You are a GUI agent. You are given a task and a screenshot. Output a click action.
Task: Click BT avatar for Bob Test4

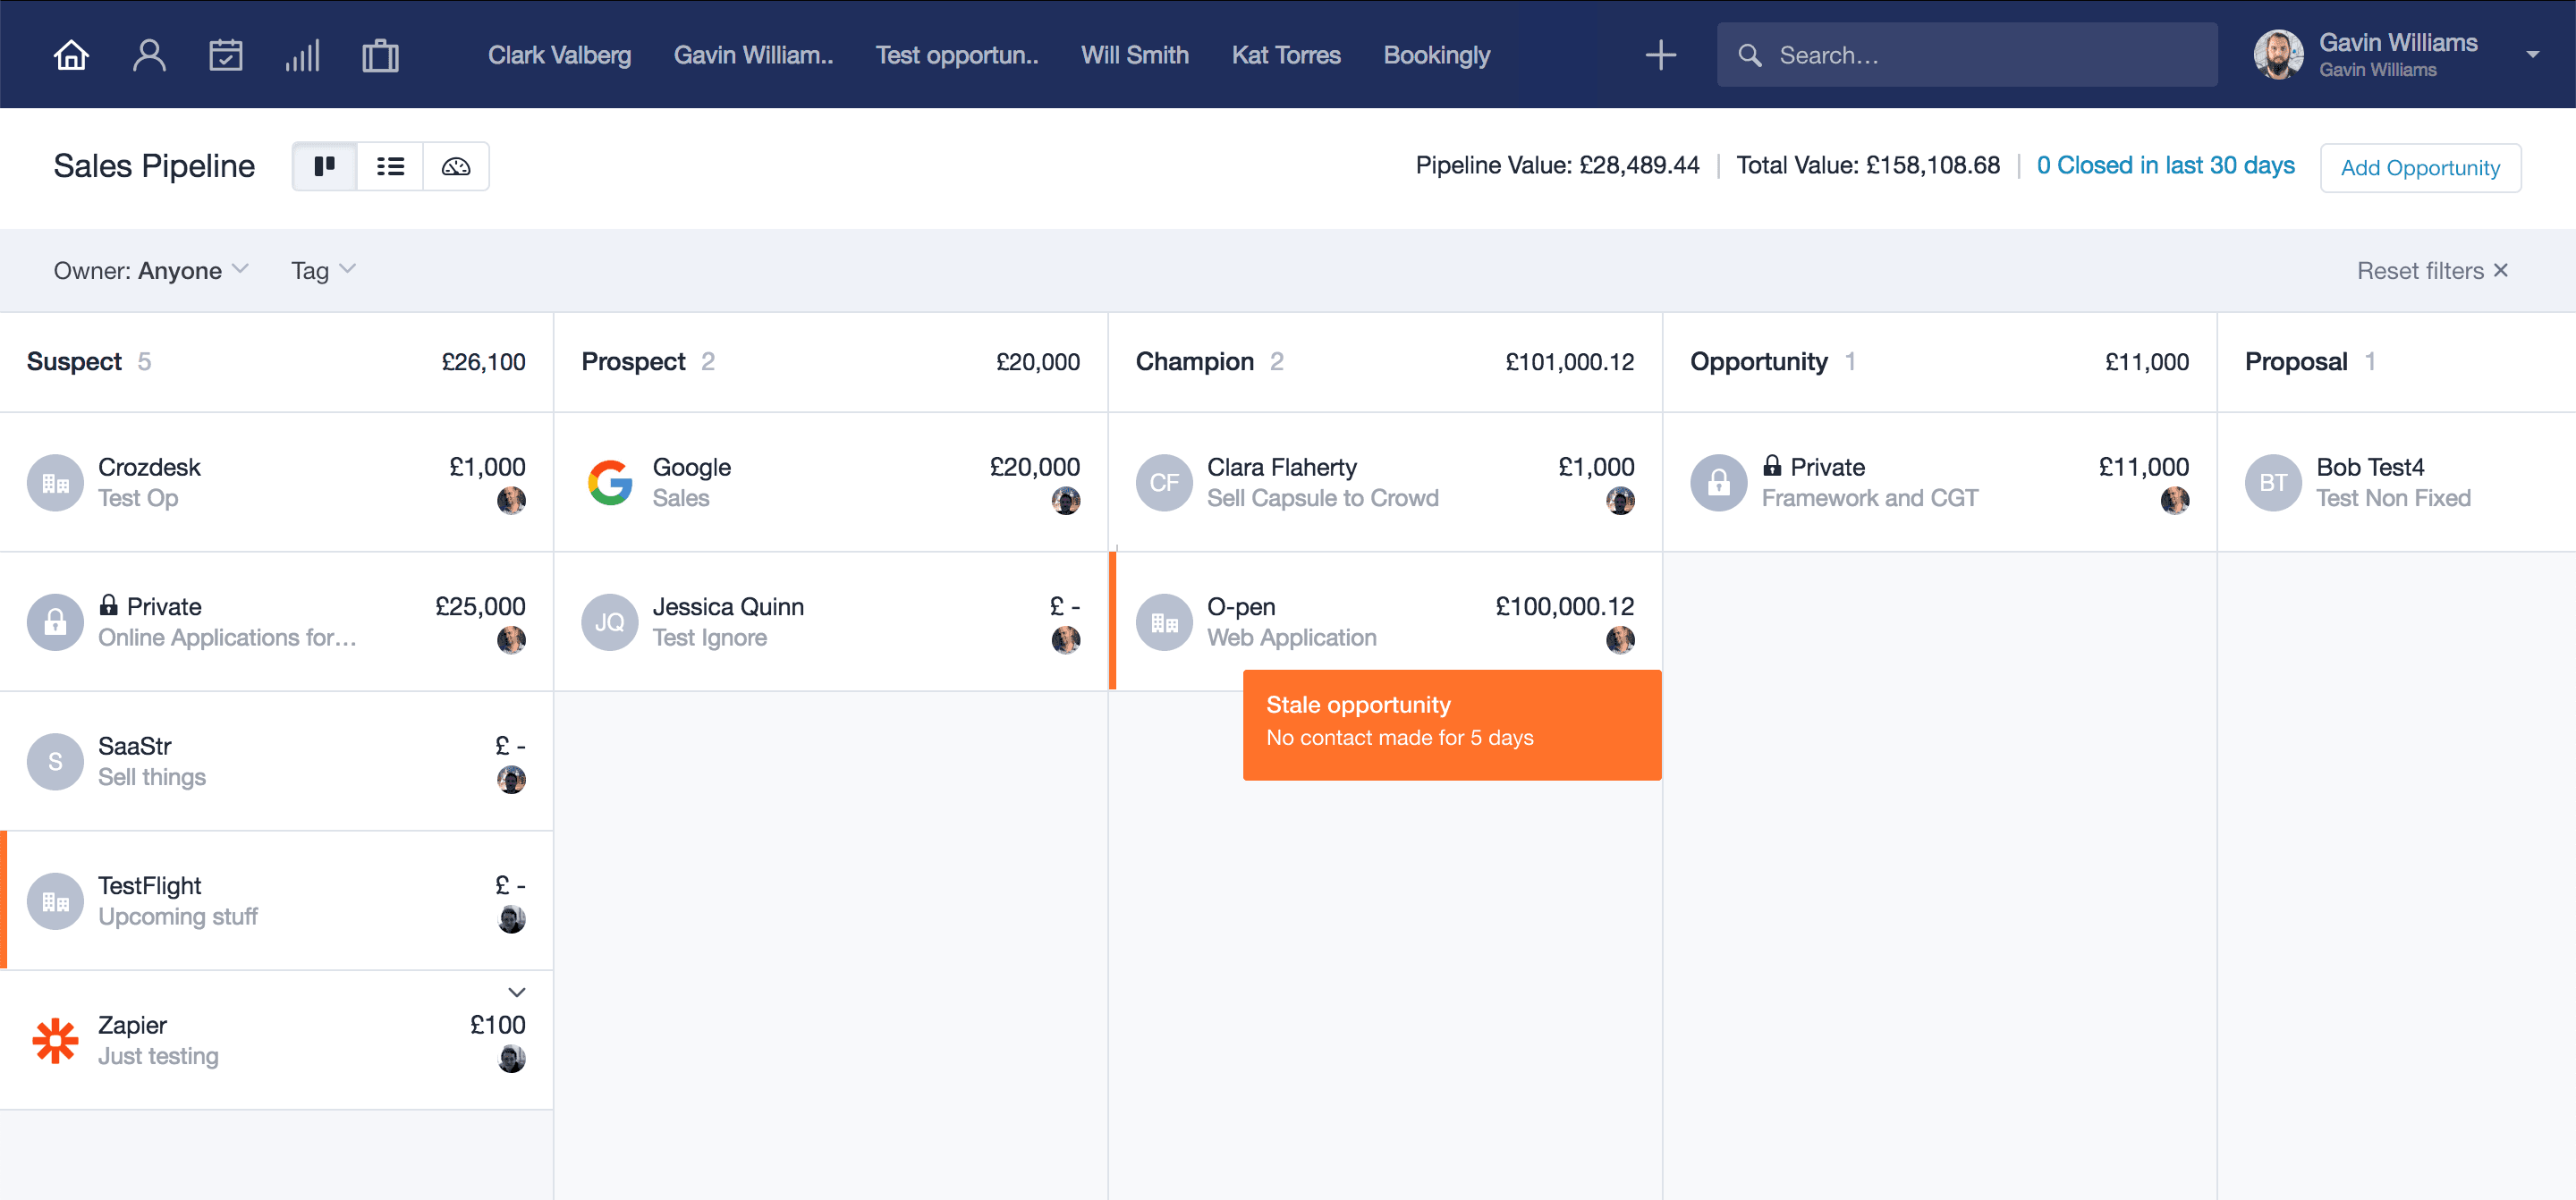[x=2273, y=483]
